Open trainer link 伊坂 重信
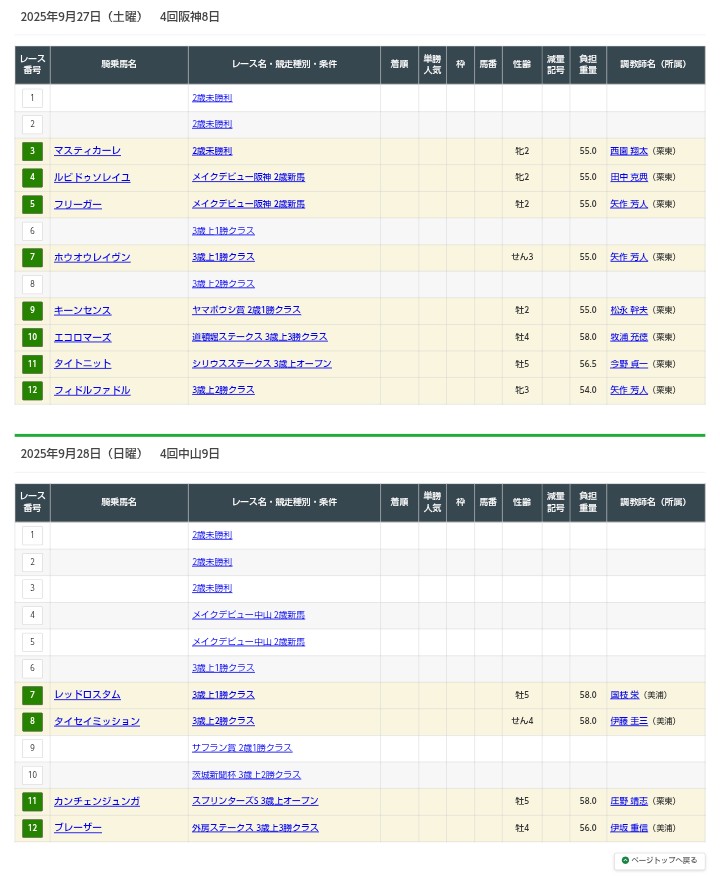 [x=629, y=828]
